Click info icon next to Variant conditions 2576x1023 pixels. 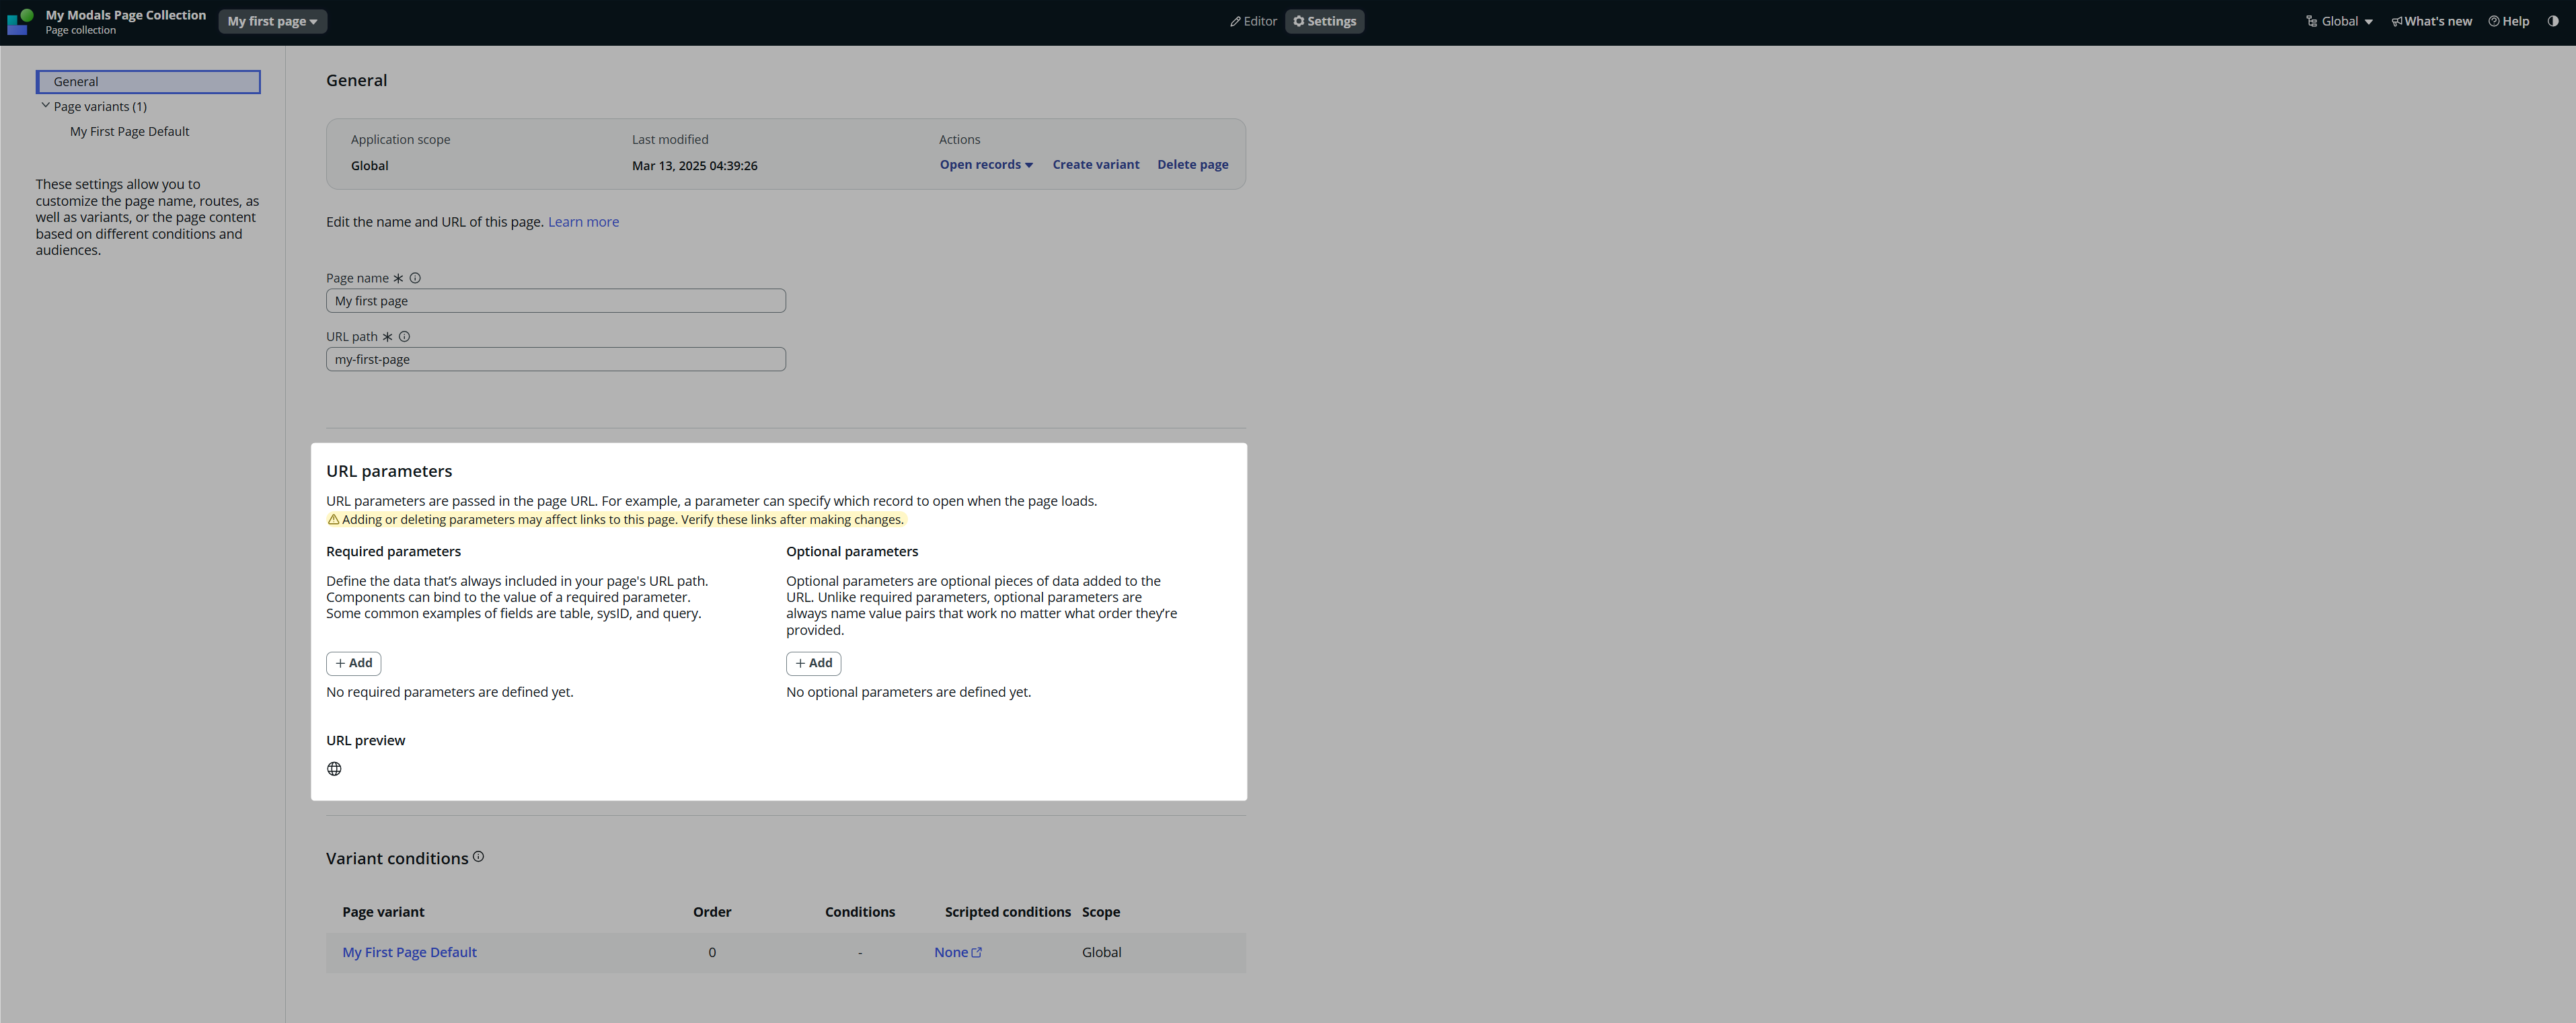point(478,857)
